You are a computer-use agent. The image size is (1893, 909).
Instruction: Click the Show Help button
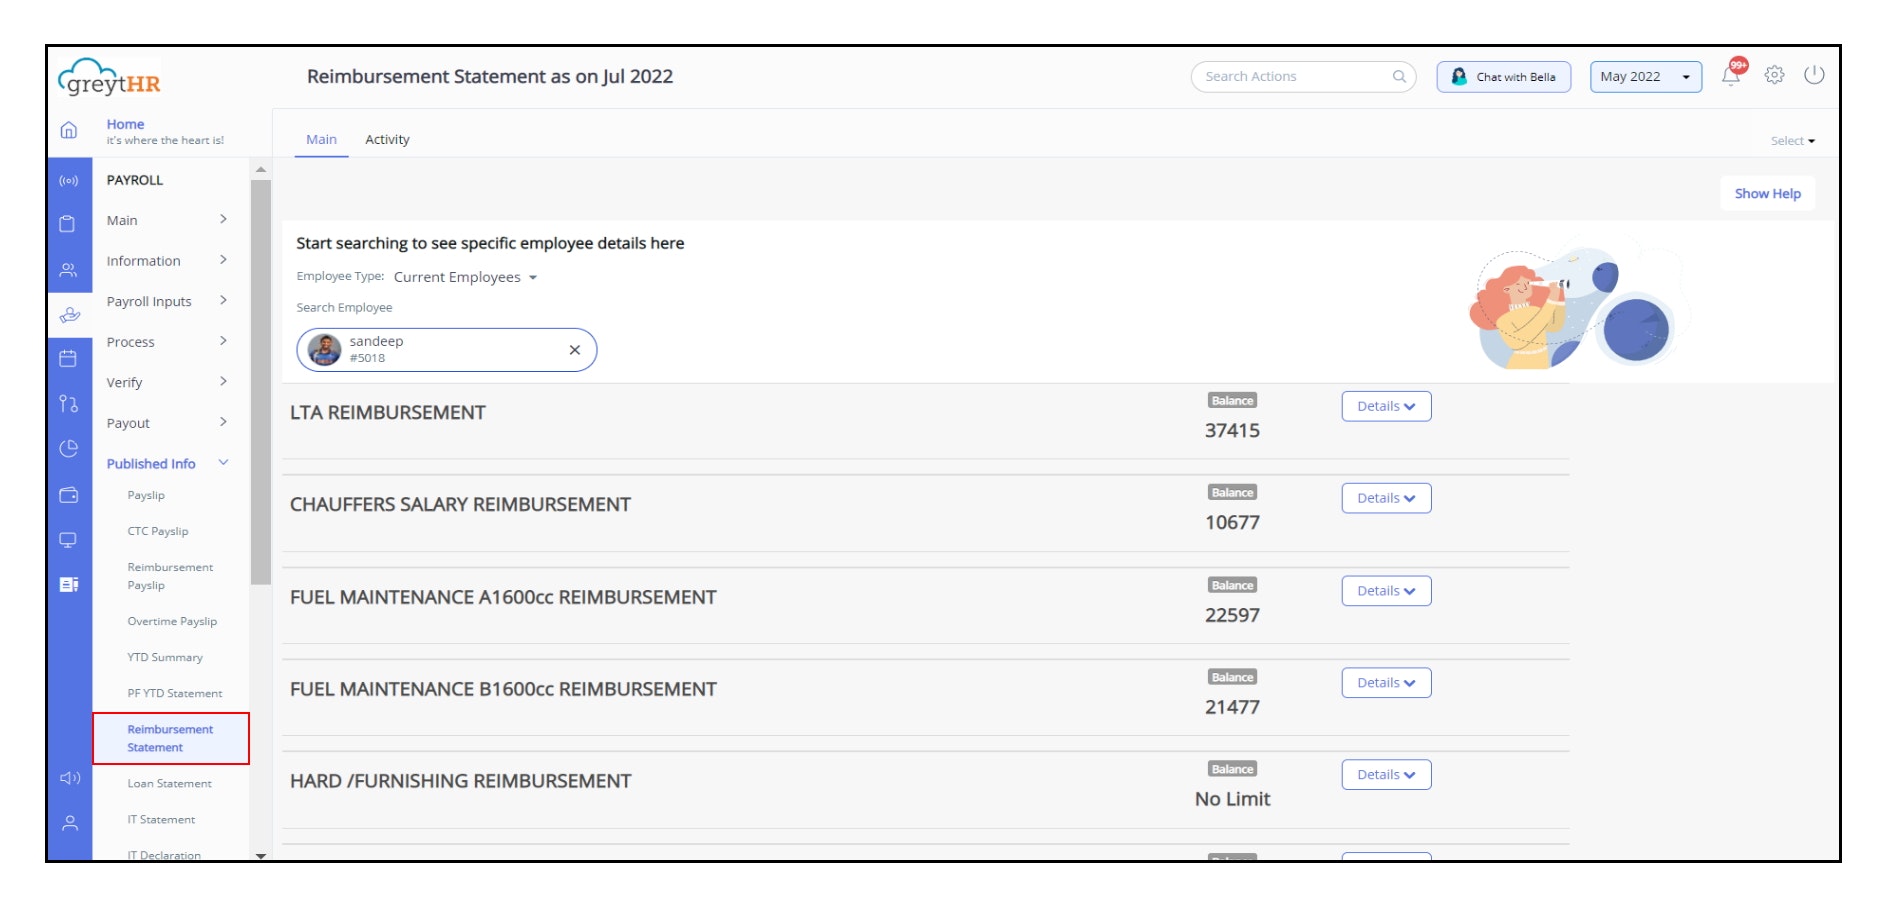click(1767, 194)
